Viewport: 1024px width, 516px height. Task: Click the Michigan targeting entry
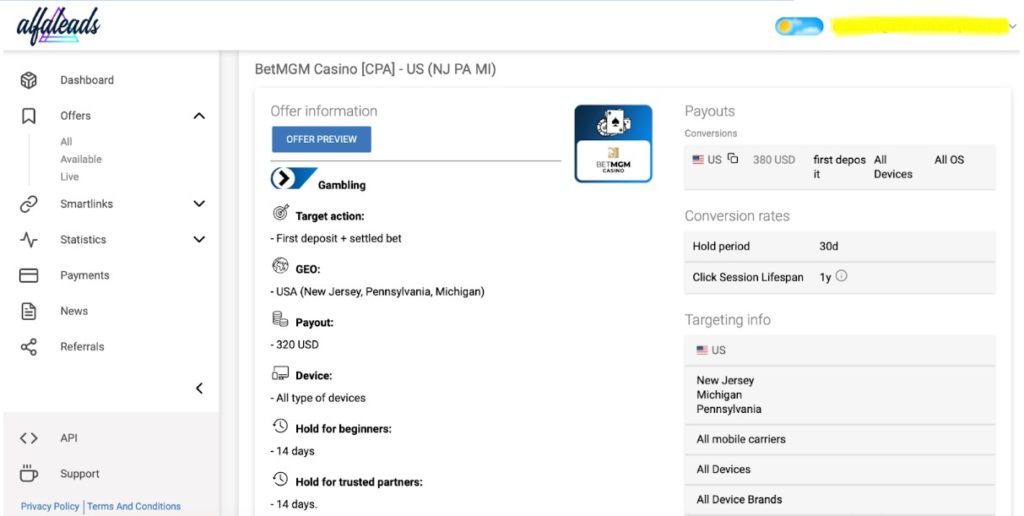pos(719,395)
